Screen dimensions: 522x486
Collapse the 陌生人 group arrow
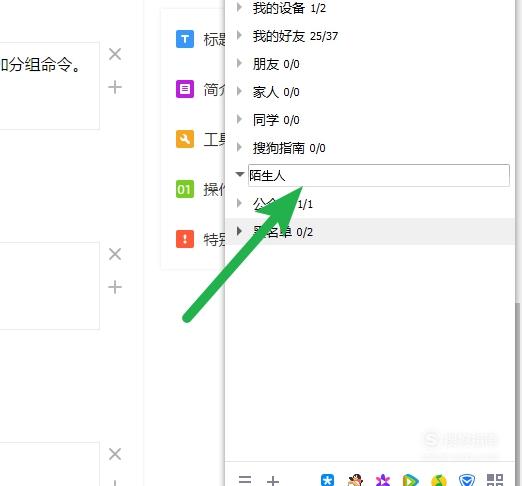click(x=239, y=174)
